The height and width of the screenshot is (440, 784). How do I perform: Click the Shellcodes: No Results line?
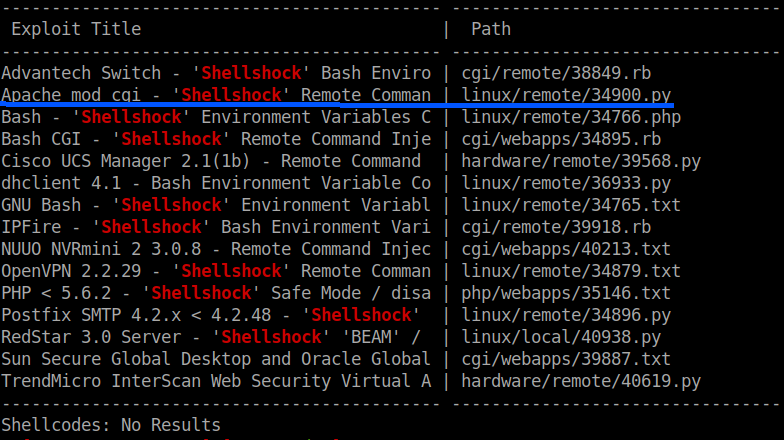click(111, 425)
